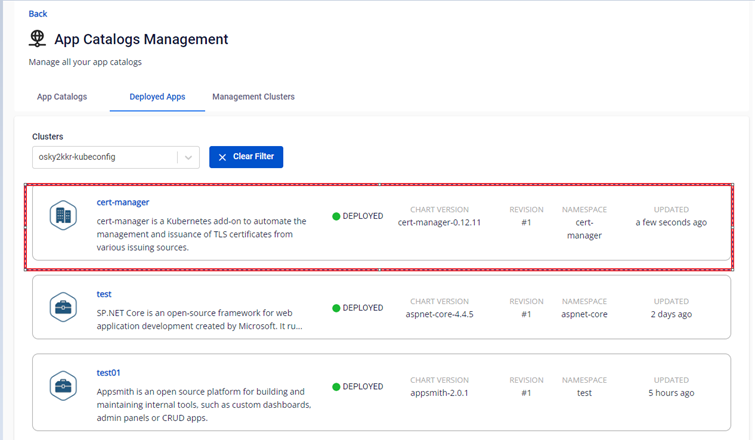This screenshot has width=755, height=440.
Task: Click the X icon in Clear Filter button
Action: (222, 157)
